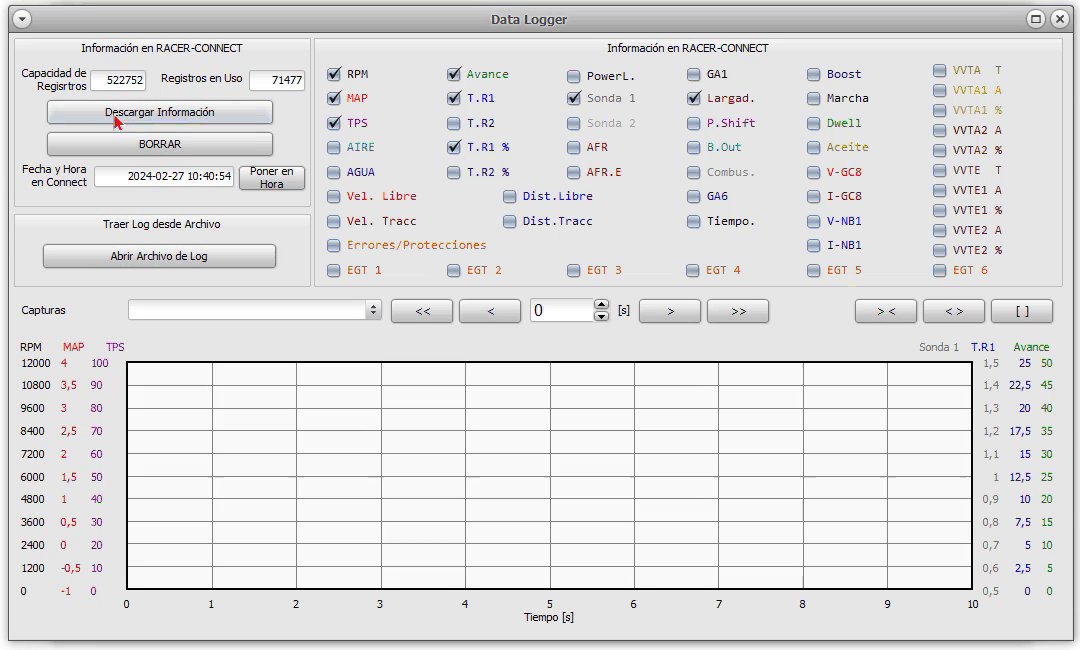
Task: Click the Descargar Información button
Action: click(160, 112)
